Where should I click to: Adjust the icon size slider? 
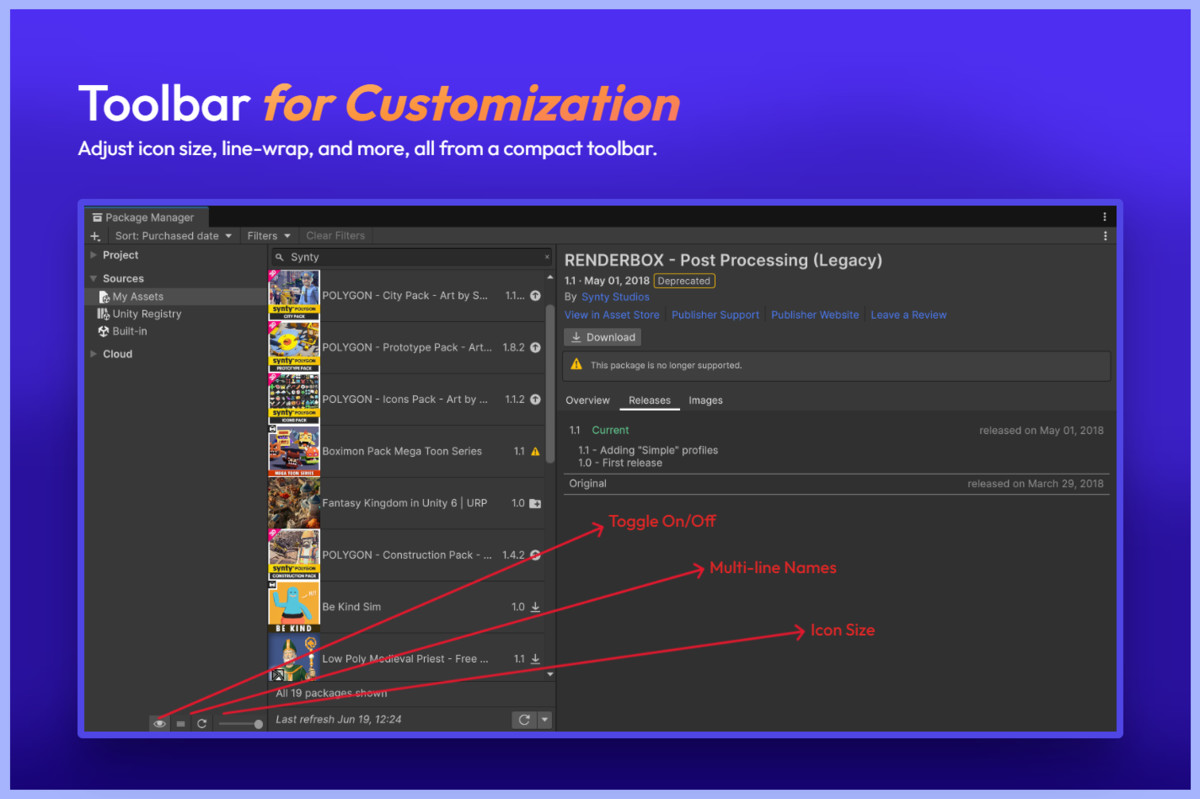(241, 723)
